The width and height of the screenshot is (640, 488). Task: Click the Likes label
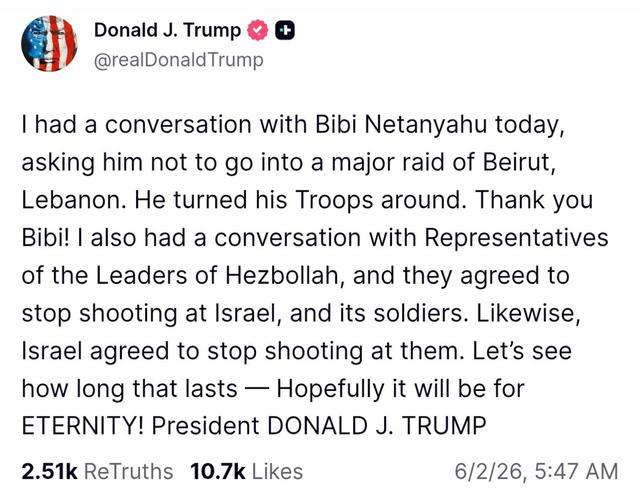(278, 471)
